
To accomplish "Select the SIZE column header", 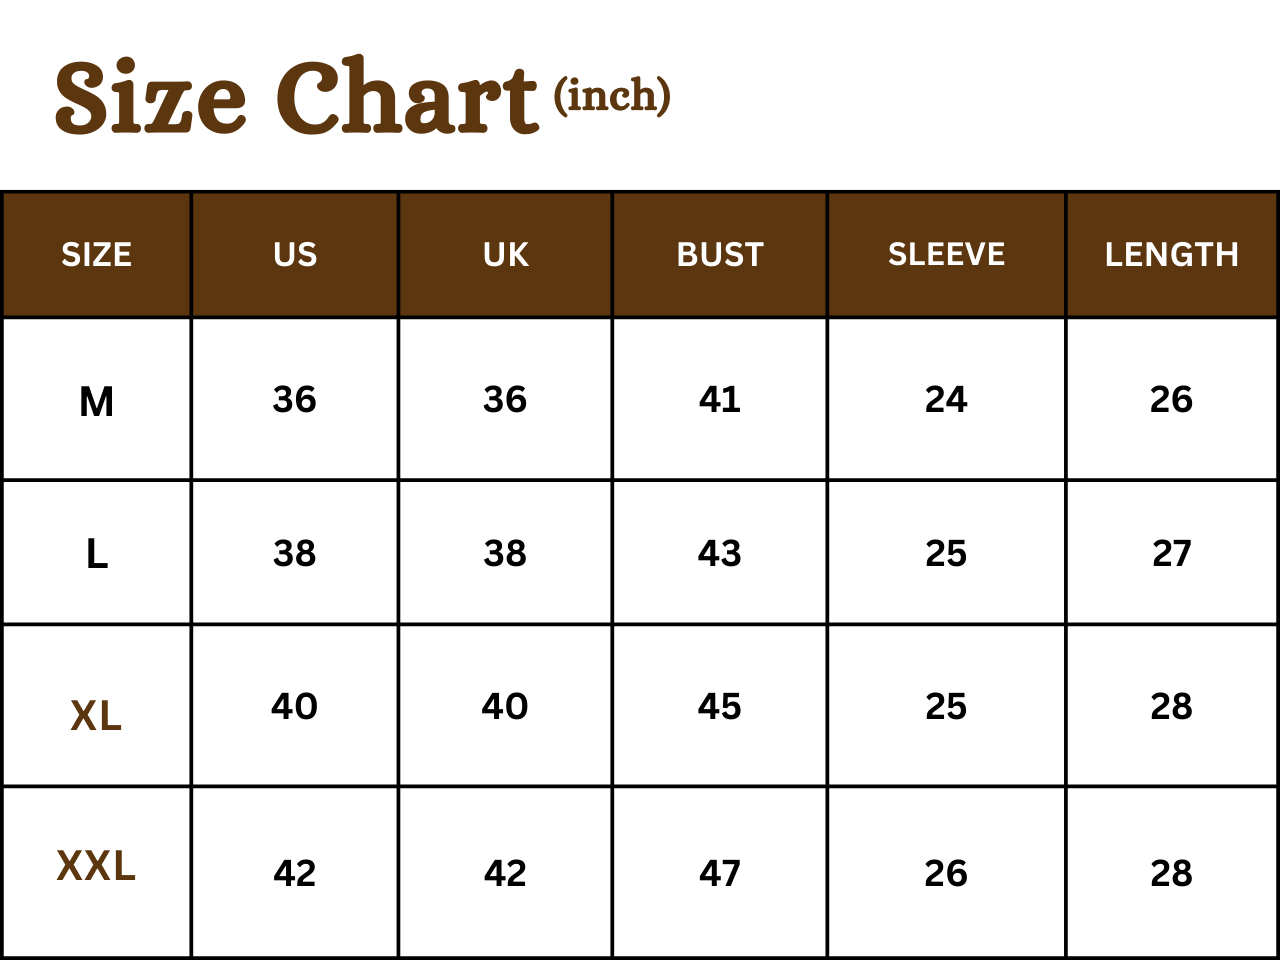I will 97,255.
